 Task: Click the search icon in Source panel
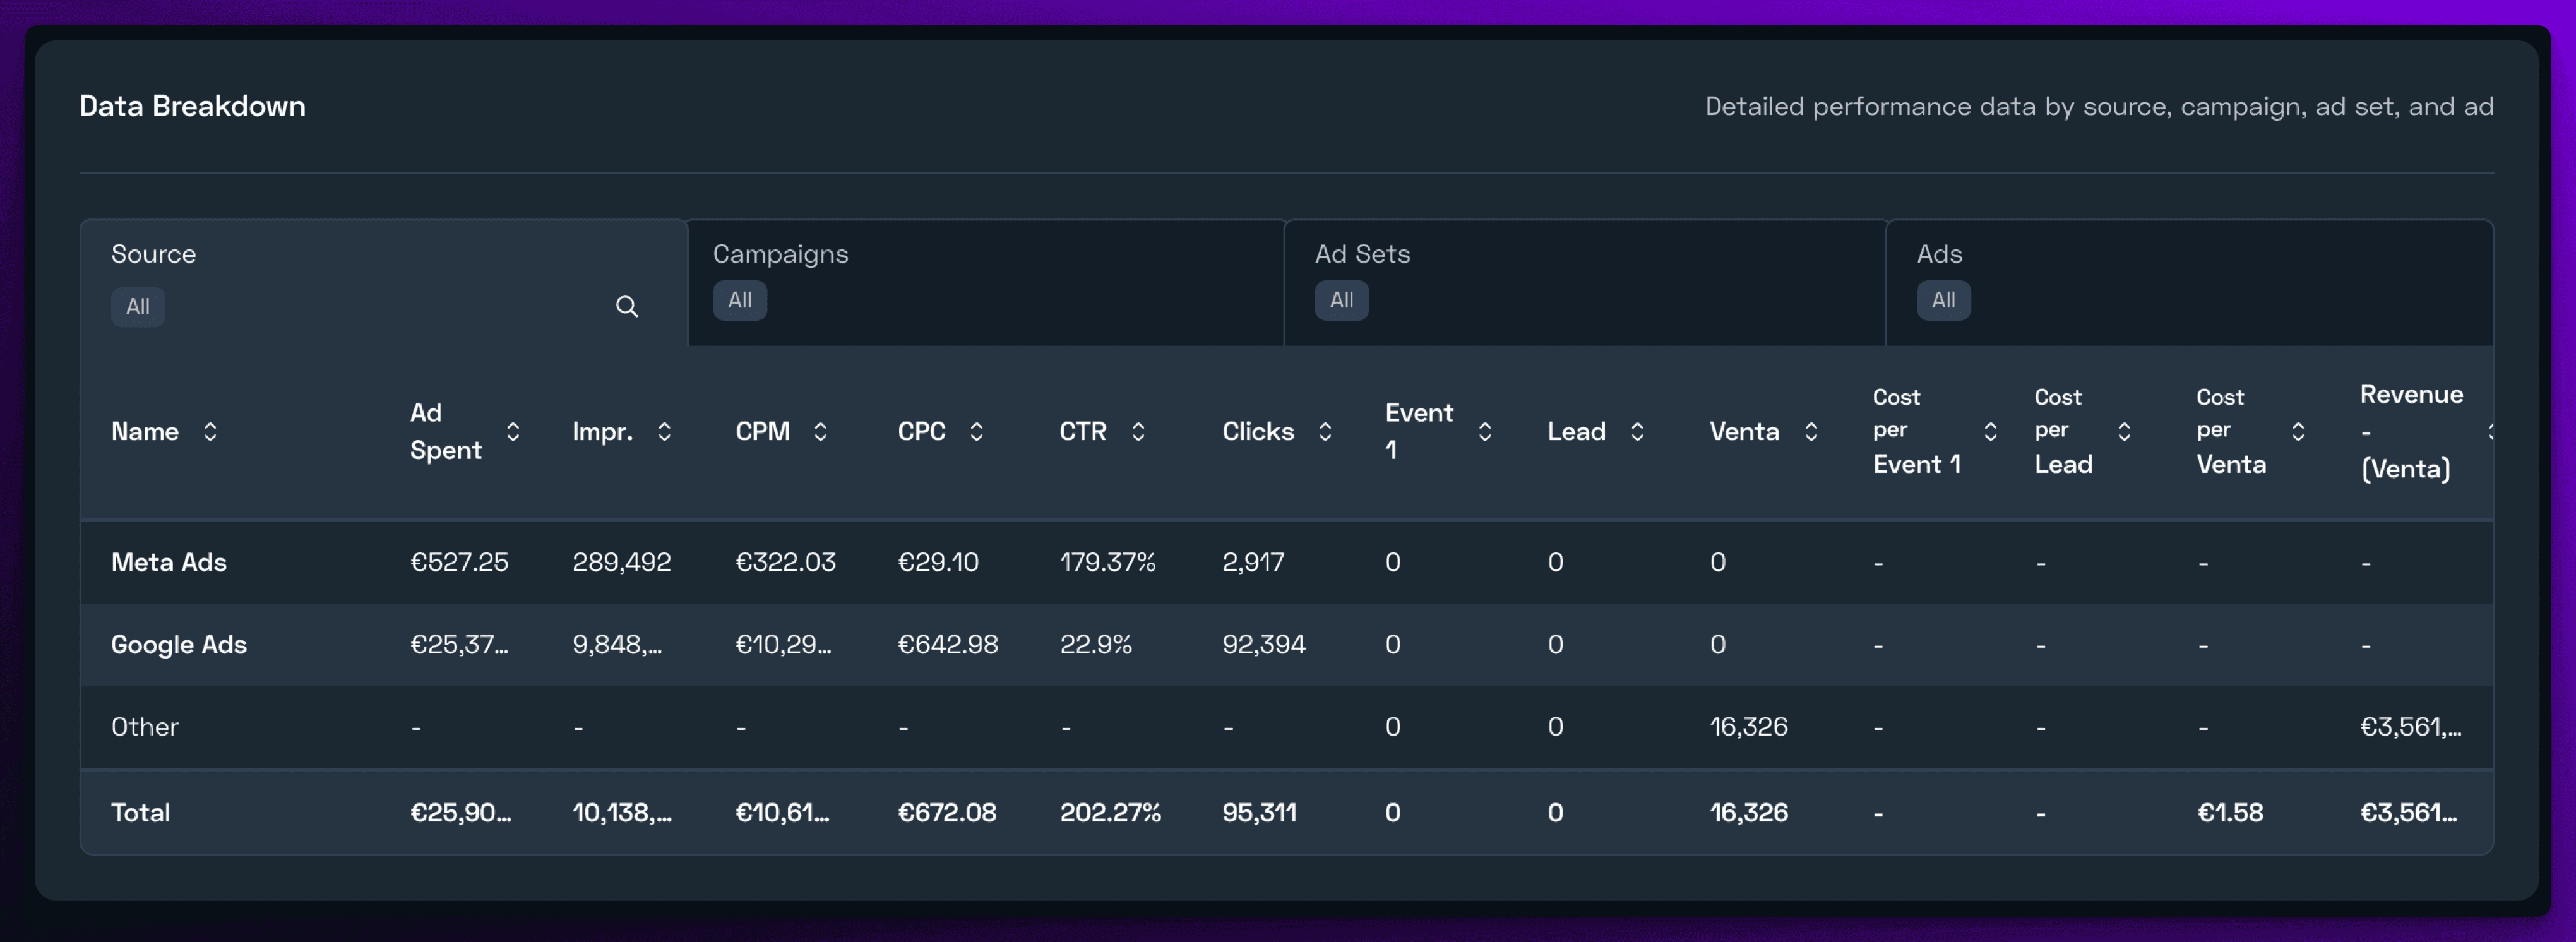pos(627,306)
